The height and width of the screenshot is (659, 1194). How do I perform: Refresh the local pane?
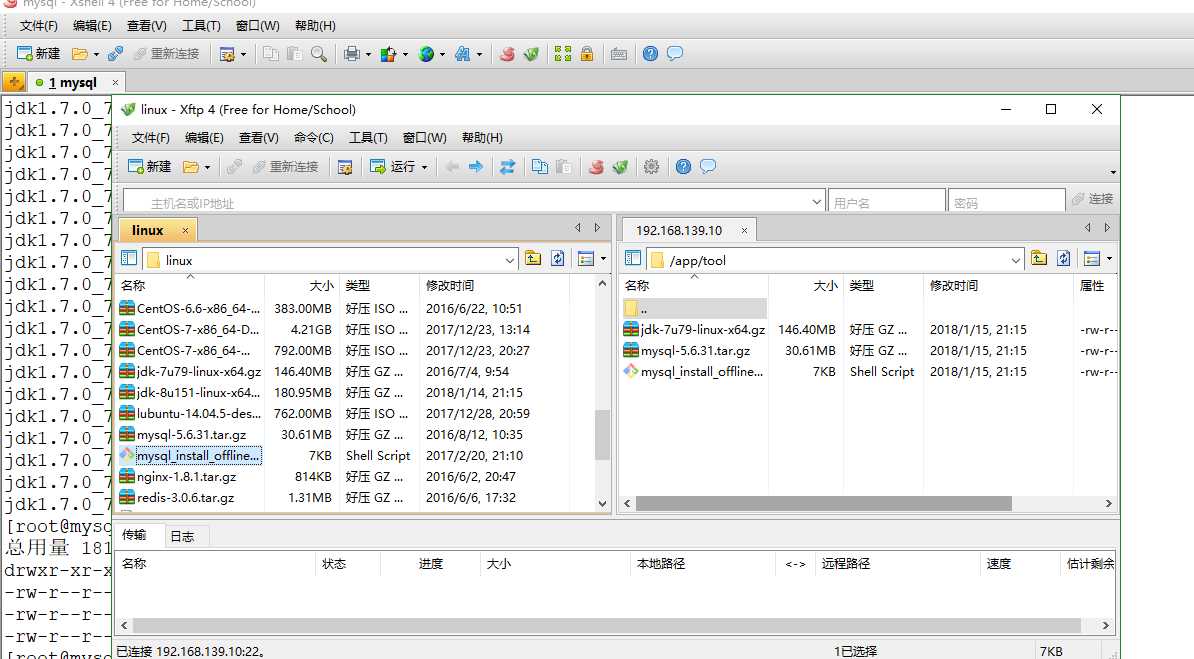point(557,259)
